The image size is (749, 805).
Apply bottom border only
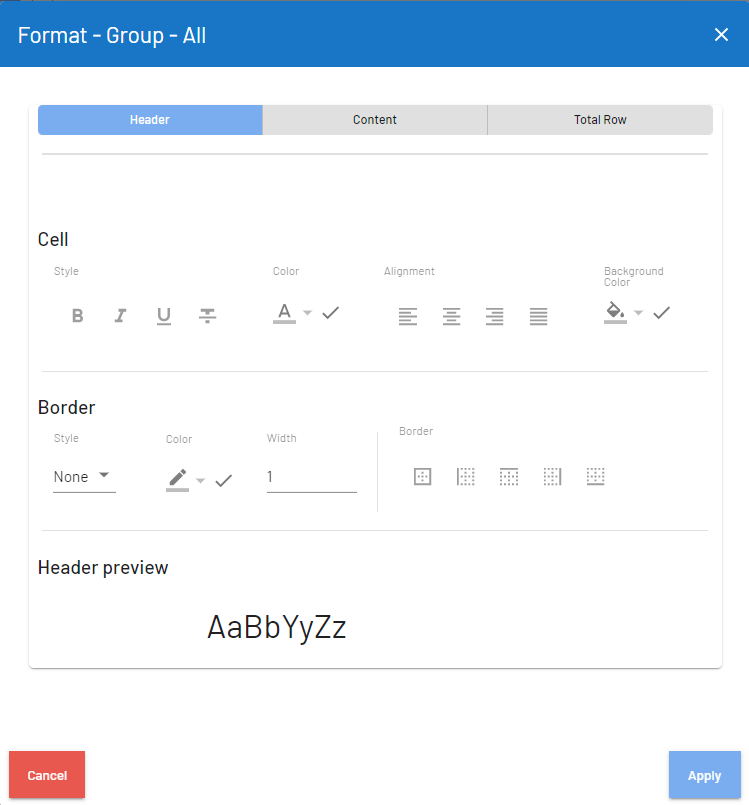(596, 477)
